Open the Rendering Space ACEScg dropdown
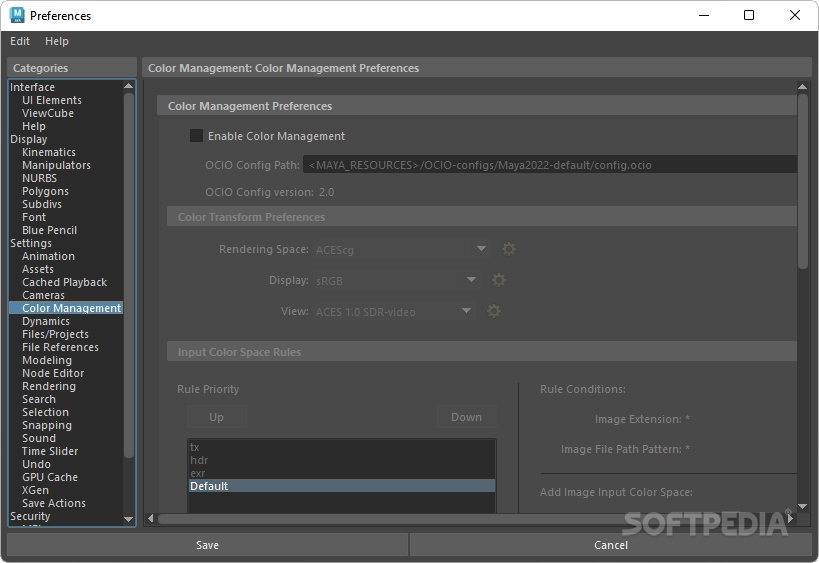The height and width of the screenshot is (563, 819). tap(402, 250)
